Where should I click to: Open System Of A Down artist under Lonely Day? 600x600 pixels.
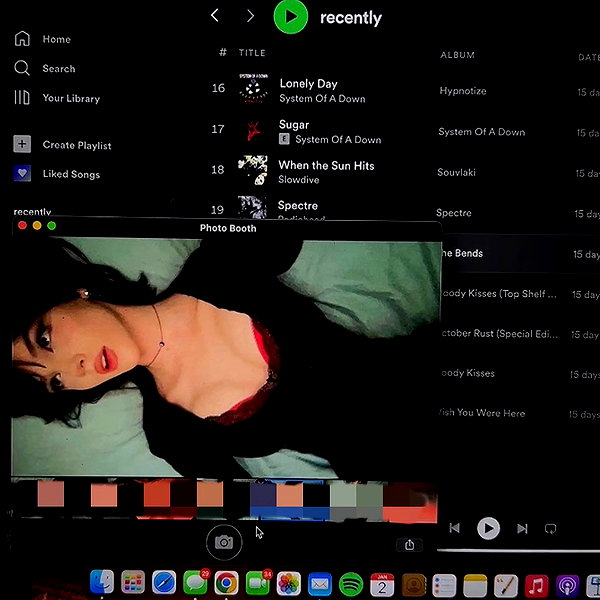coord(322,99)
